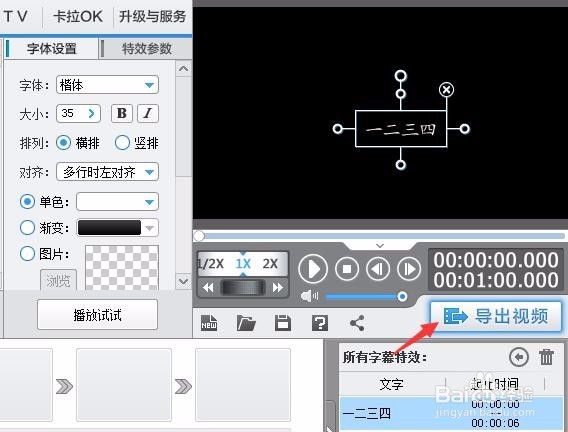Image resolution: width=568 pixels, height=432 pixels.
Task: Click the jog wheel between rewind and forward
Action: [243, 288]
